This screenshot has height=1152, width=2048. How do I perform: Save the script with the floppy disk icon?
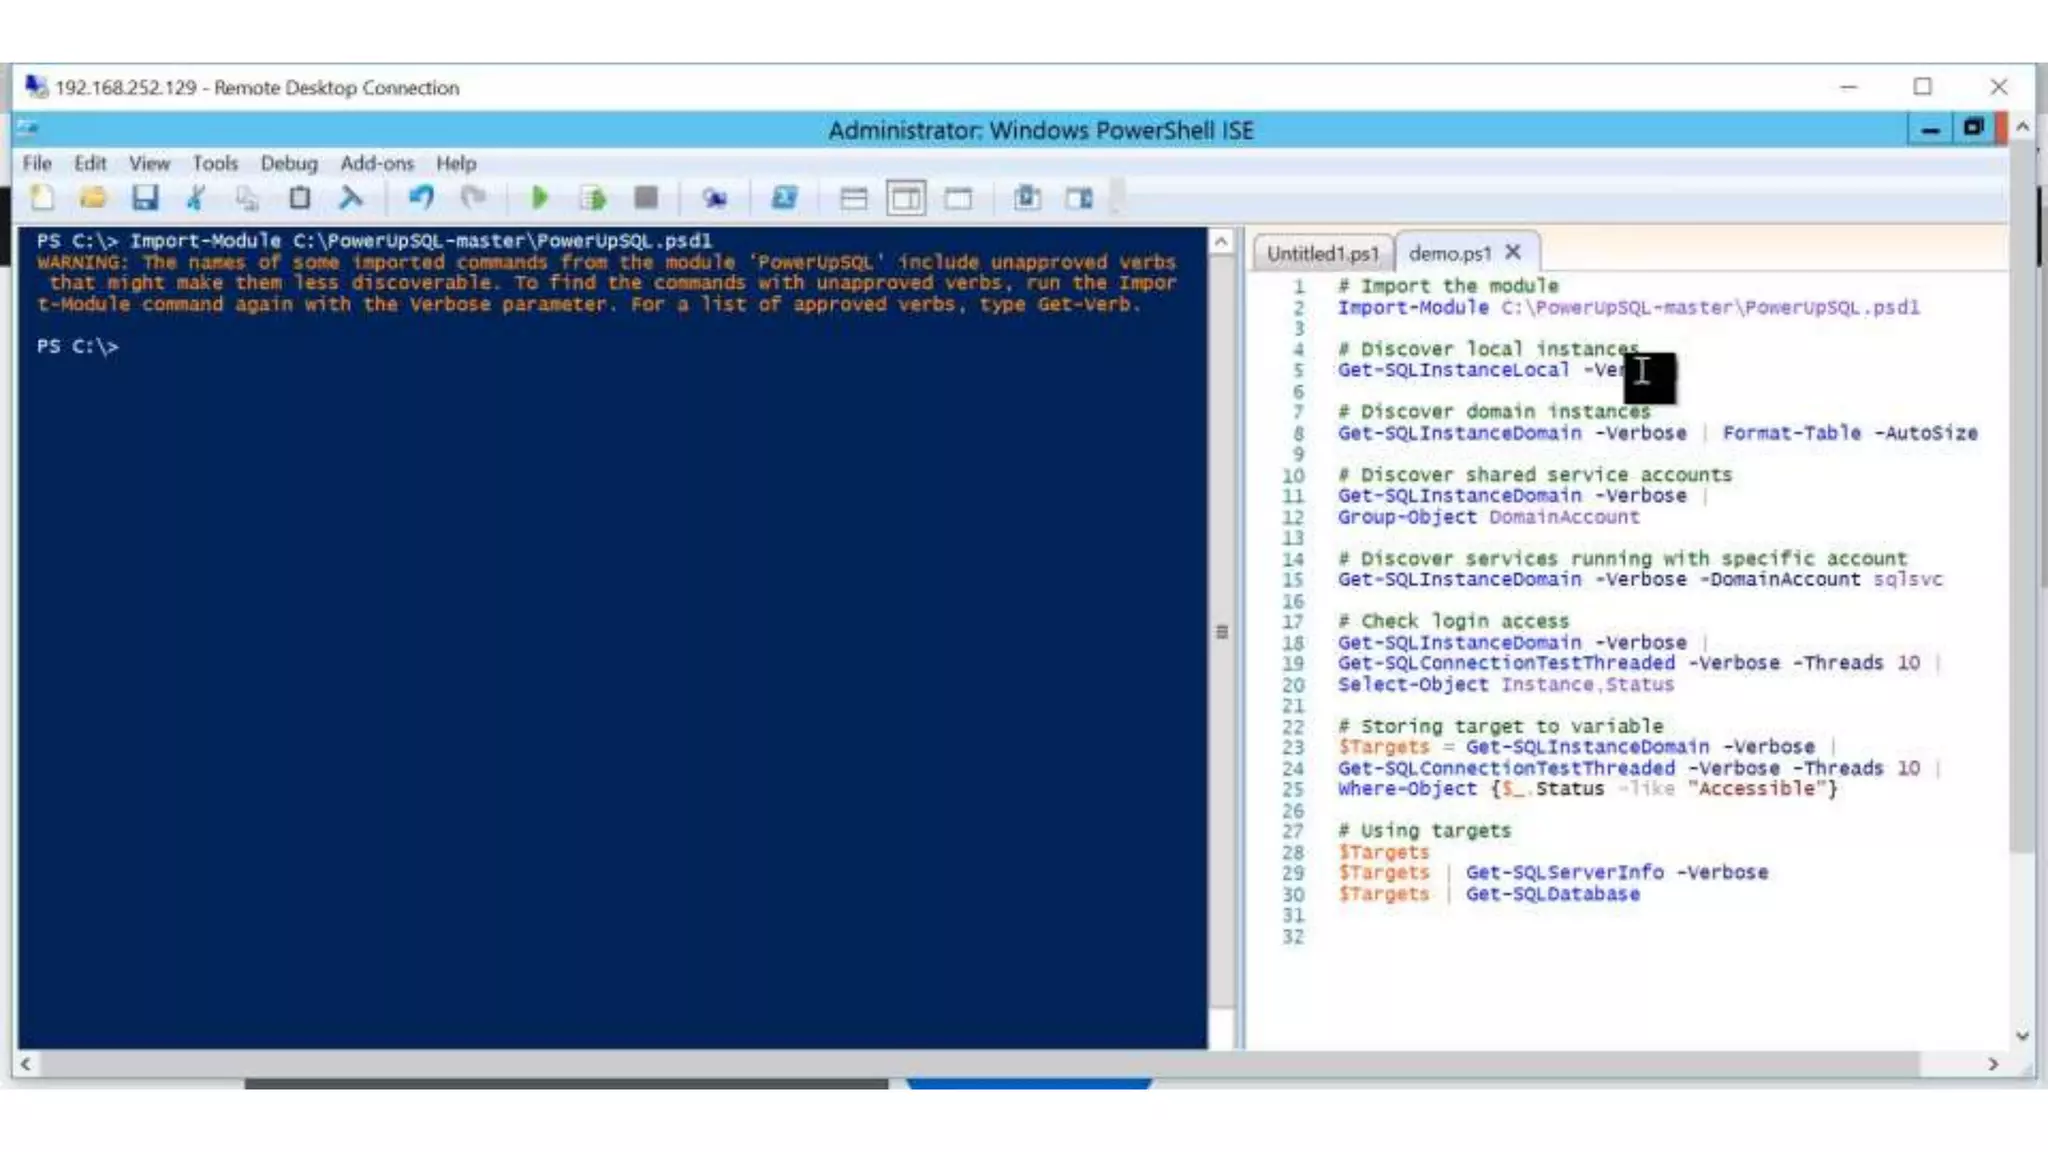pyautogui.click(x=145, y=198)
